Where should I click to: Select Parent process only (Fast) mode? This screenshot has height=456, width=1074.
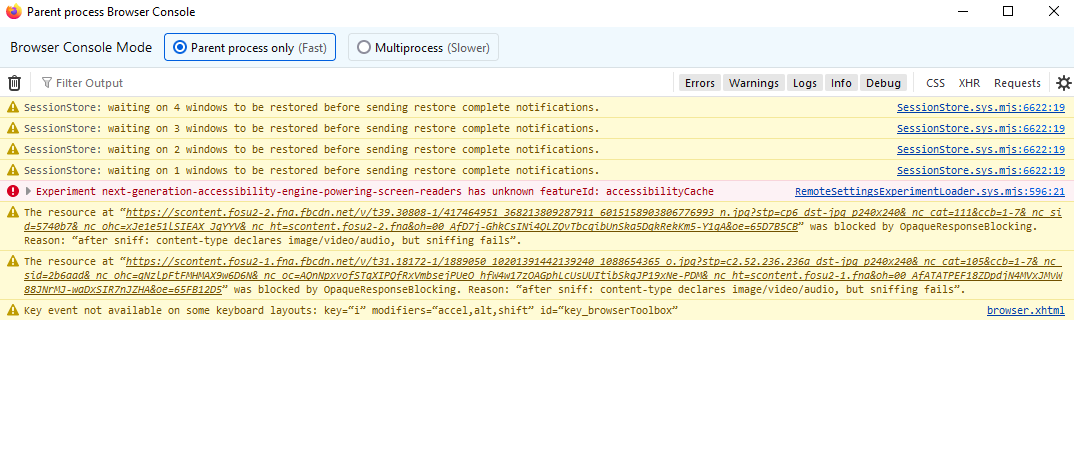click(x=250, y=47)
